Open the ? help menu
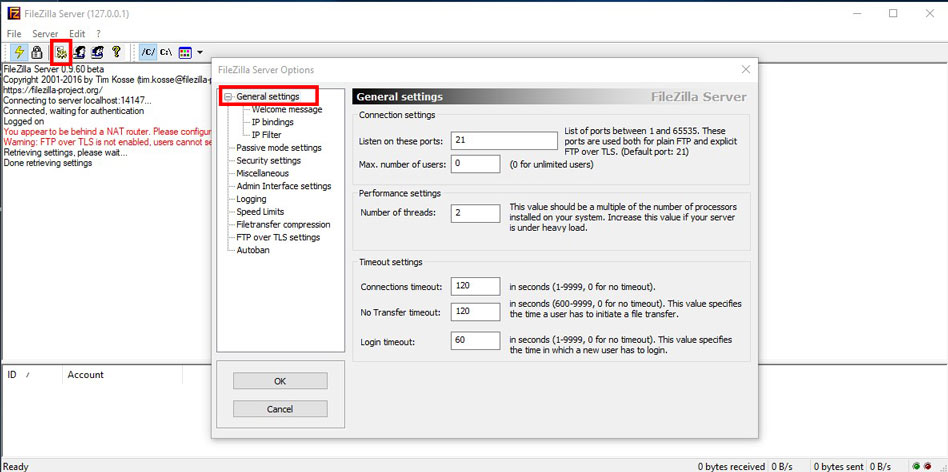Screen dimensions: 948x472 tap(99, 34)
